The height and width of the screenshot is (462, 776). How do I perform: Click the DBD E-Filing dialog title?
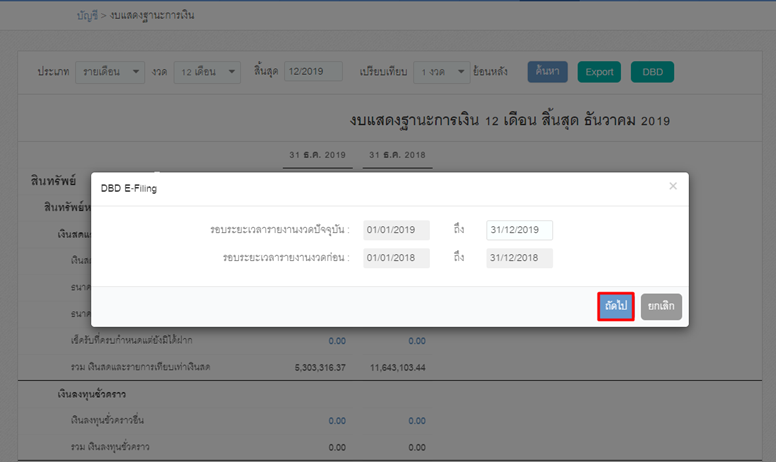coord(129,188)
